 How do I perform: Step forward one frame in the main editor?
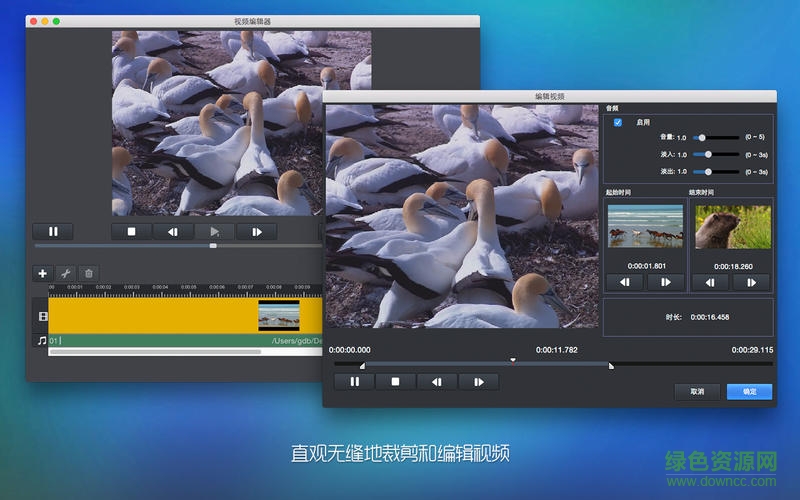click(256, 231)
